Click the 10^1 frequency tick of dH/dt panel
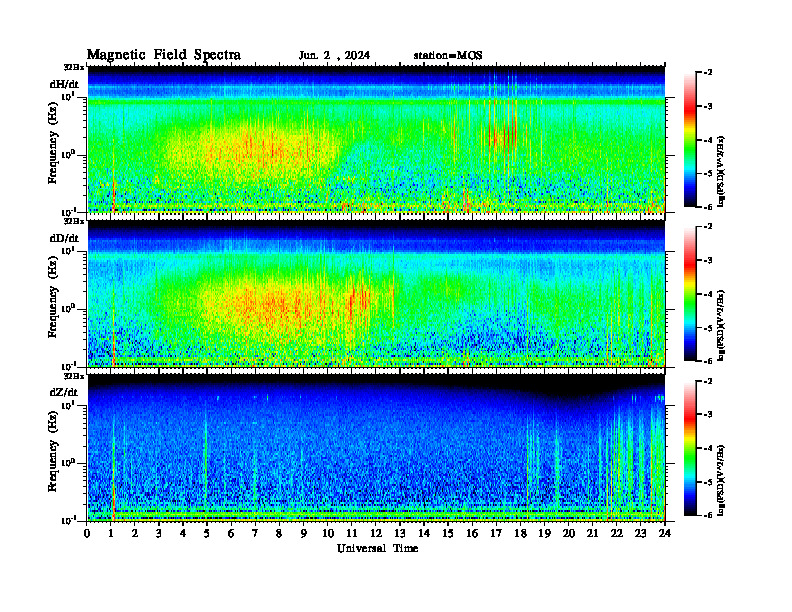This screenshot has height=612, width=792. 68,96
